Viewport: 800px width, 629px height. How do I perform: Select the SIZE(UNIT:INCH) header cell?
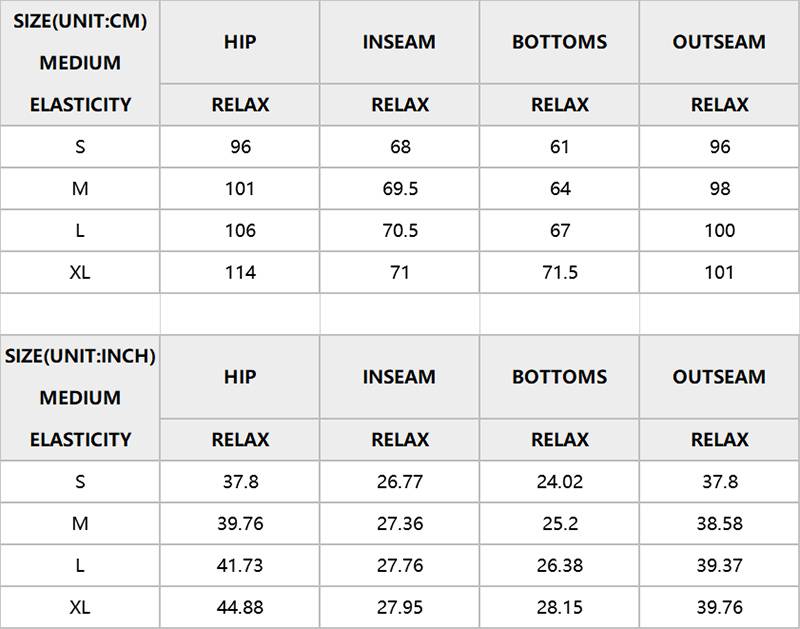point(80,398)
